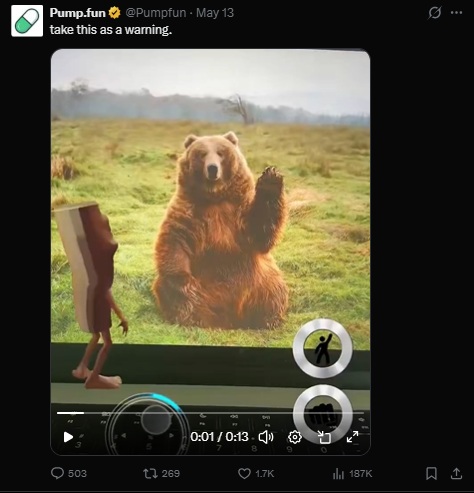This screenshot has height=493, width=474.
Task: Open the Pump.fun display name link
Action: (78, 13)
